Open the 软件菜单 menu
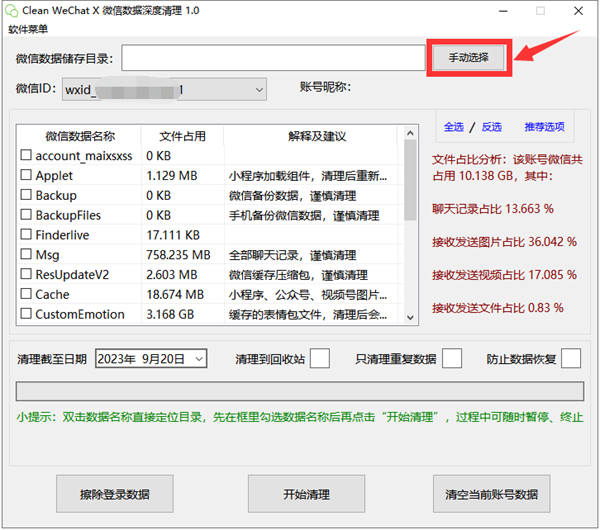This screenshot has height=530, width=600. (28, 29)
